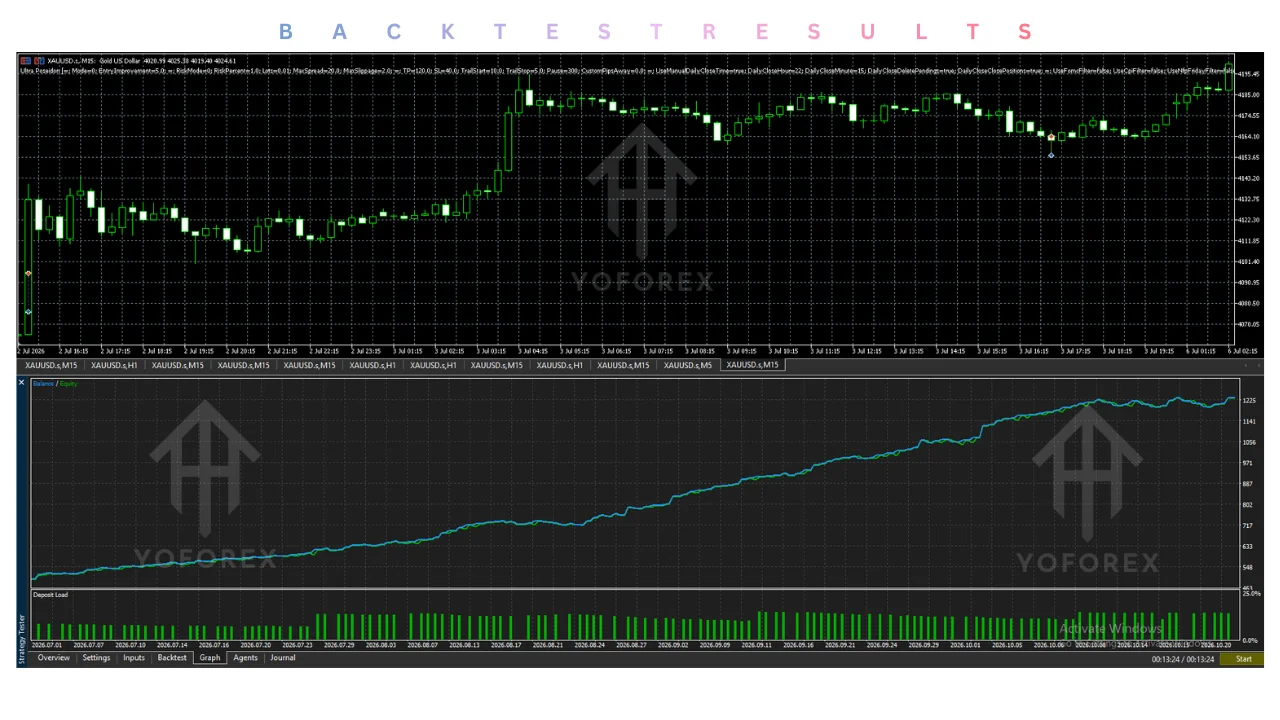
Task: Switch to the Settings tab
Action: pos(96,658)
